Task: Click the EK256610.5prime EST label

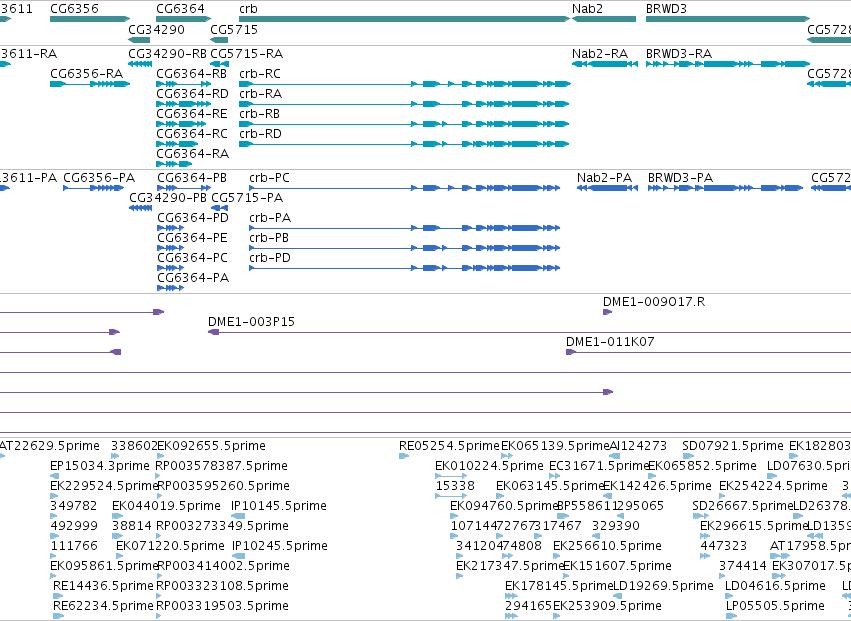Action: [607, 545]
